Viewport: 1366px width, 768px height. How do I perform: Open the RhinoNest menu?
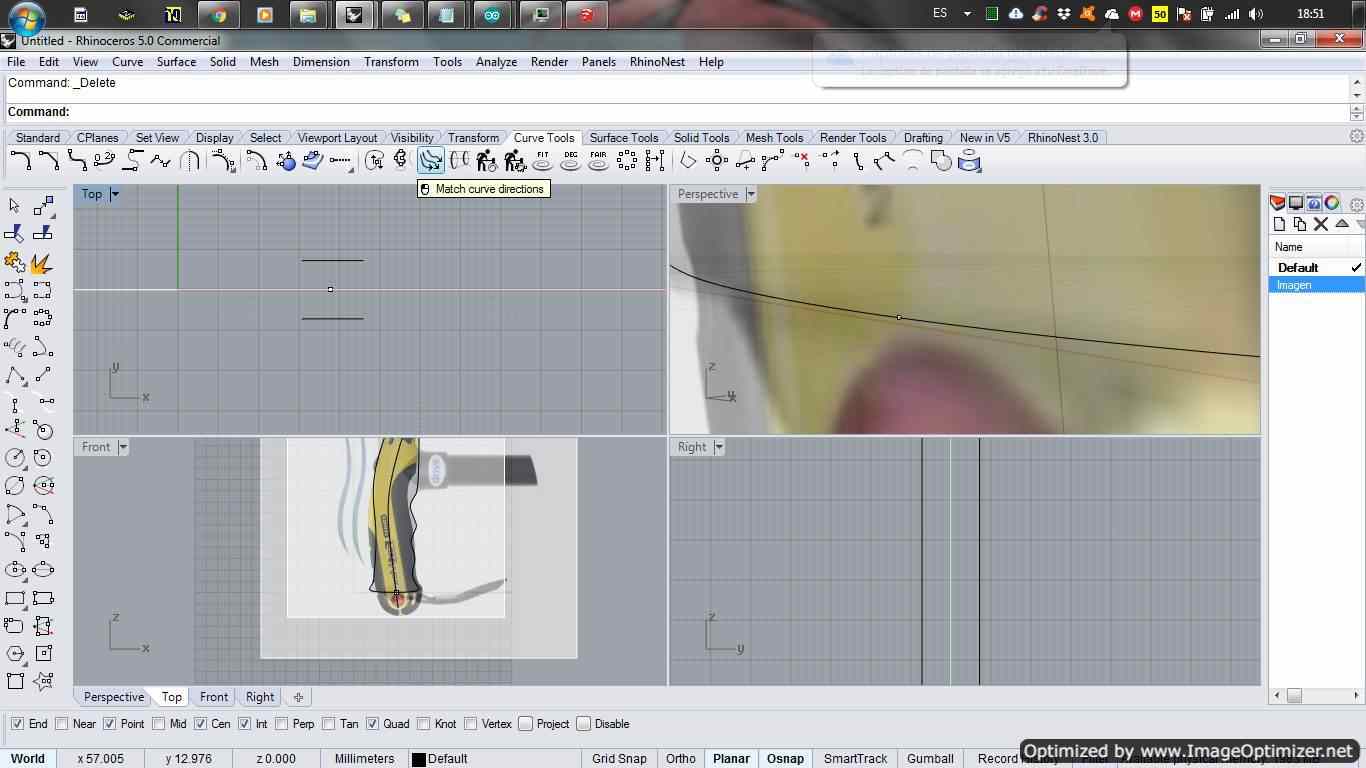tap(657, 62)
